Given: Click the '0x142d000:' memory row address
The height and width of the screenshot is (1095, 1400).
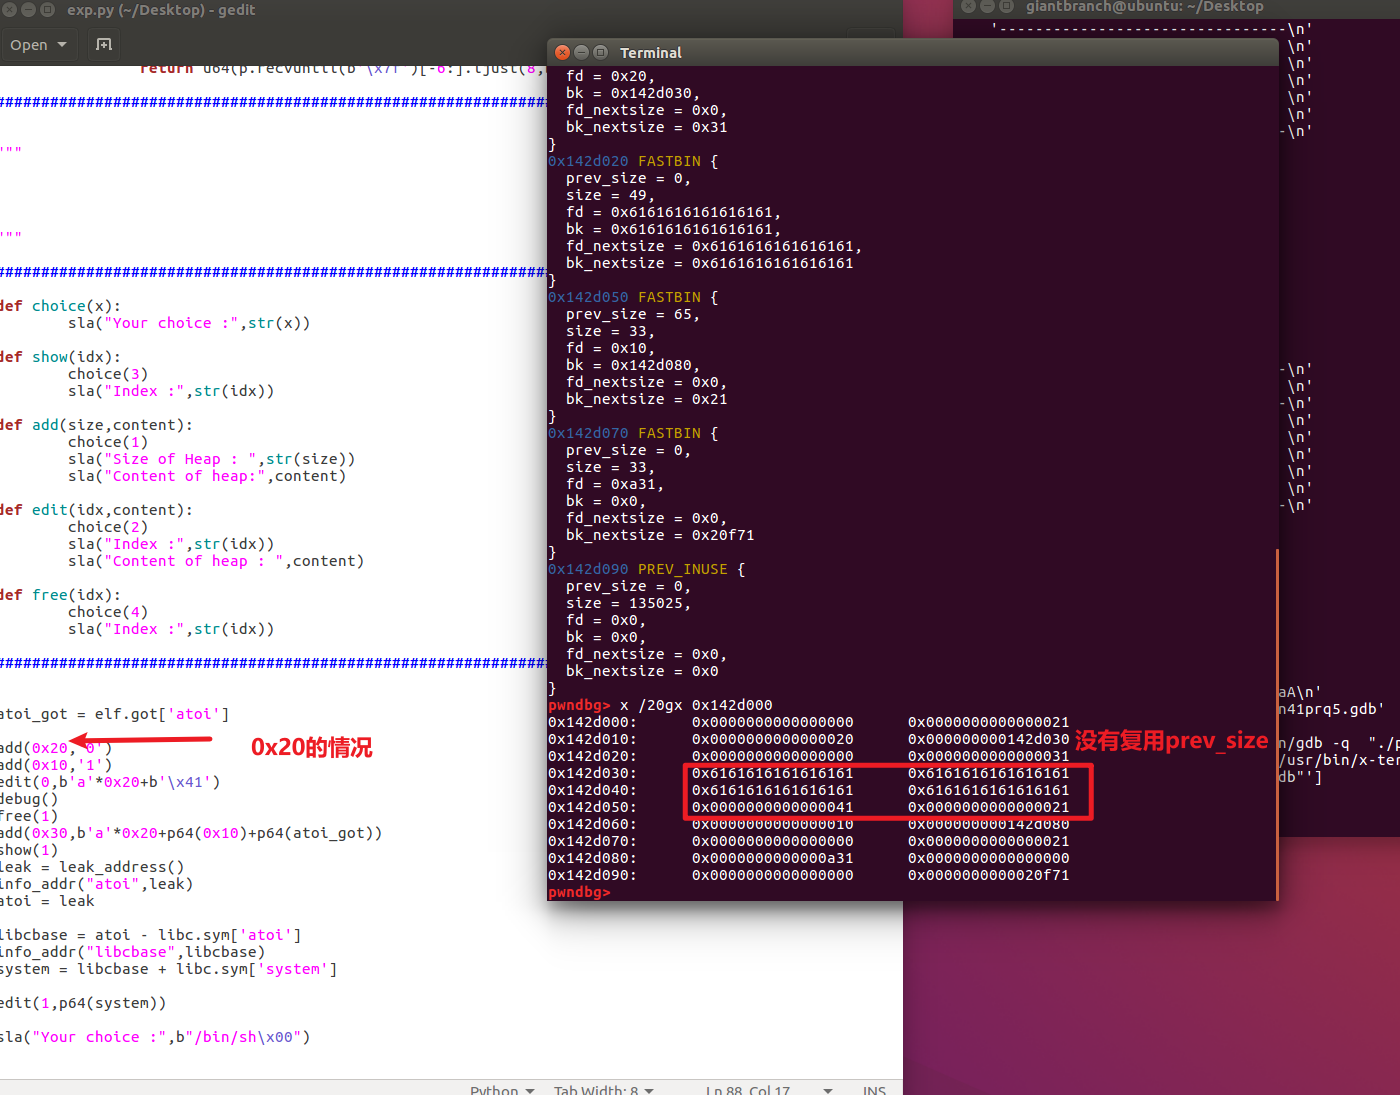Looking at the screenshot, I should click(592, 722).
